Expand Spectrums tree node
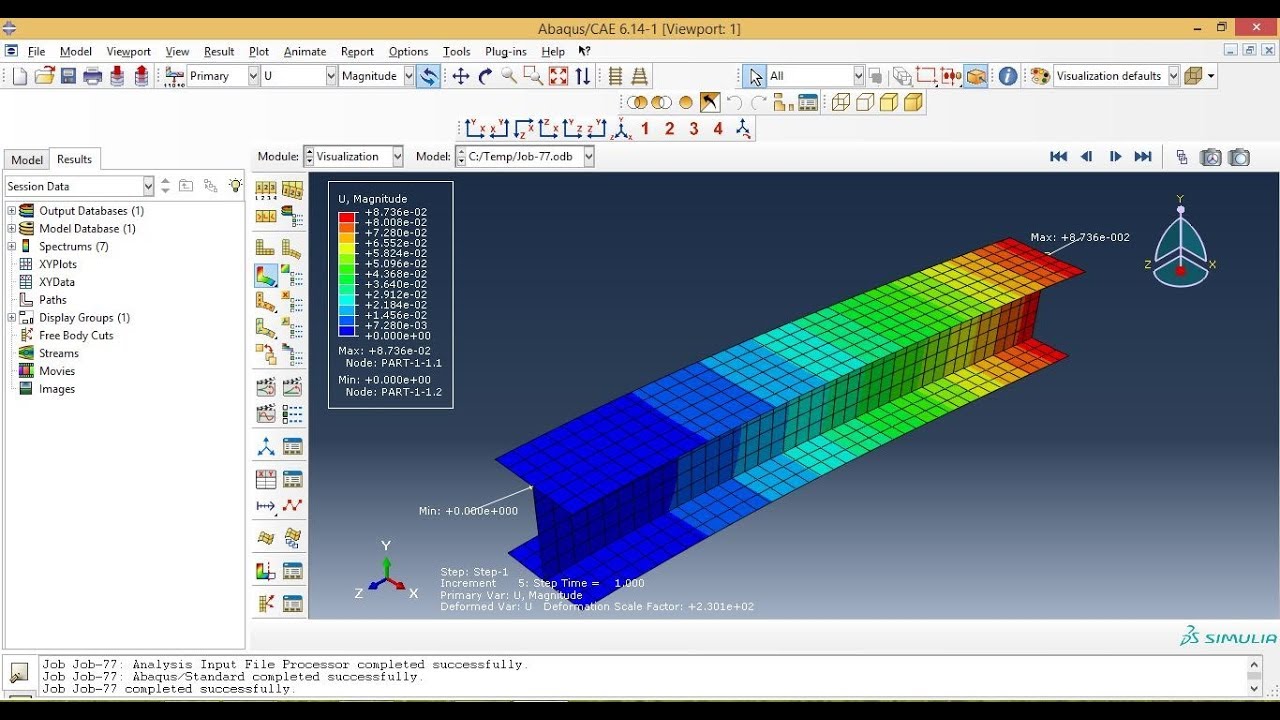 coord(12,247)
